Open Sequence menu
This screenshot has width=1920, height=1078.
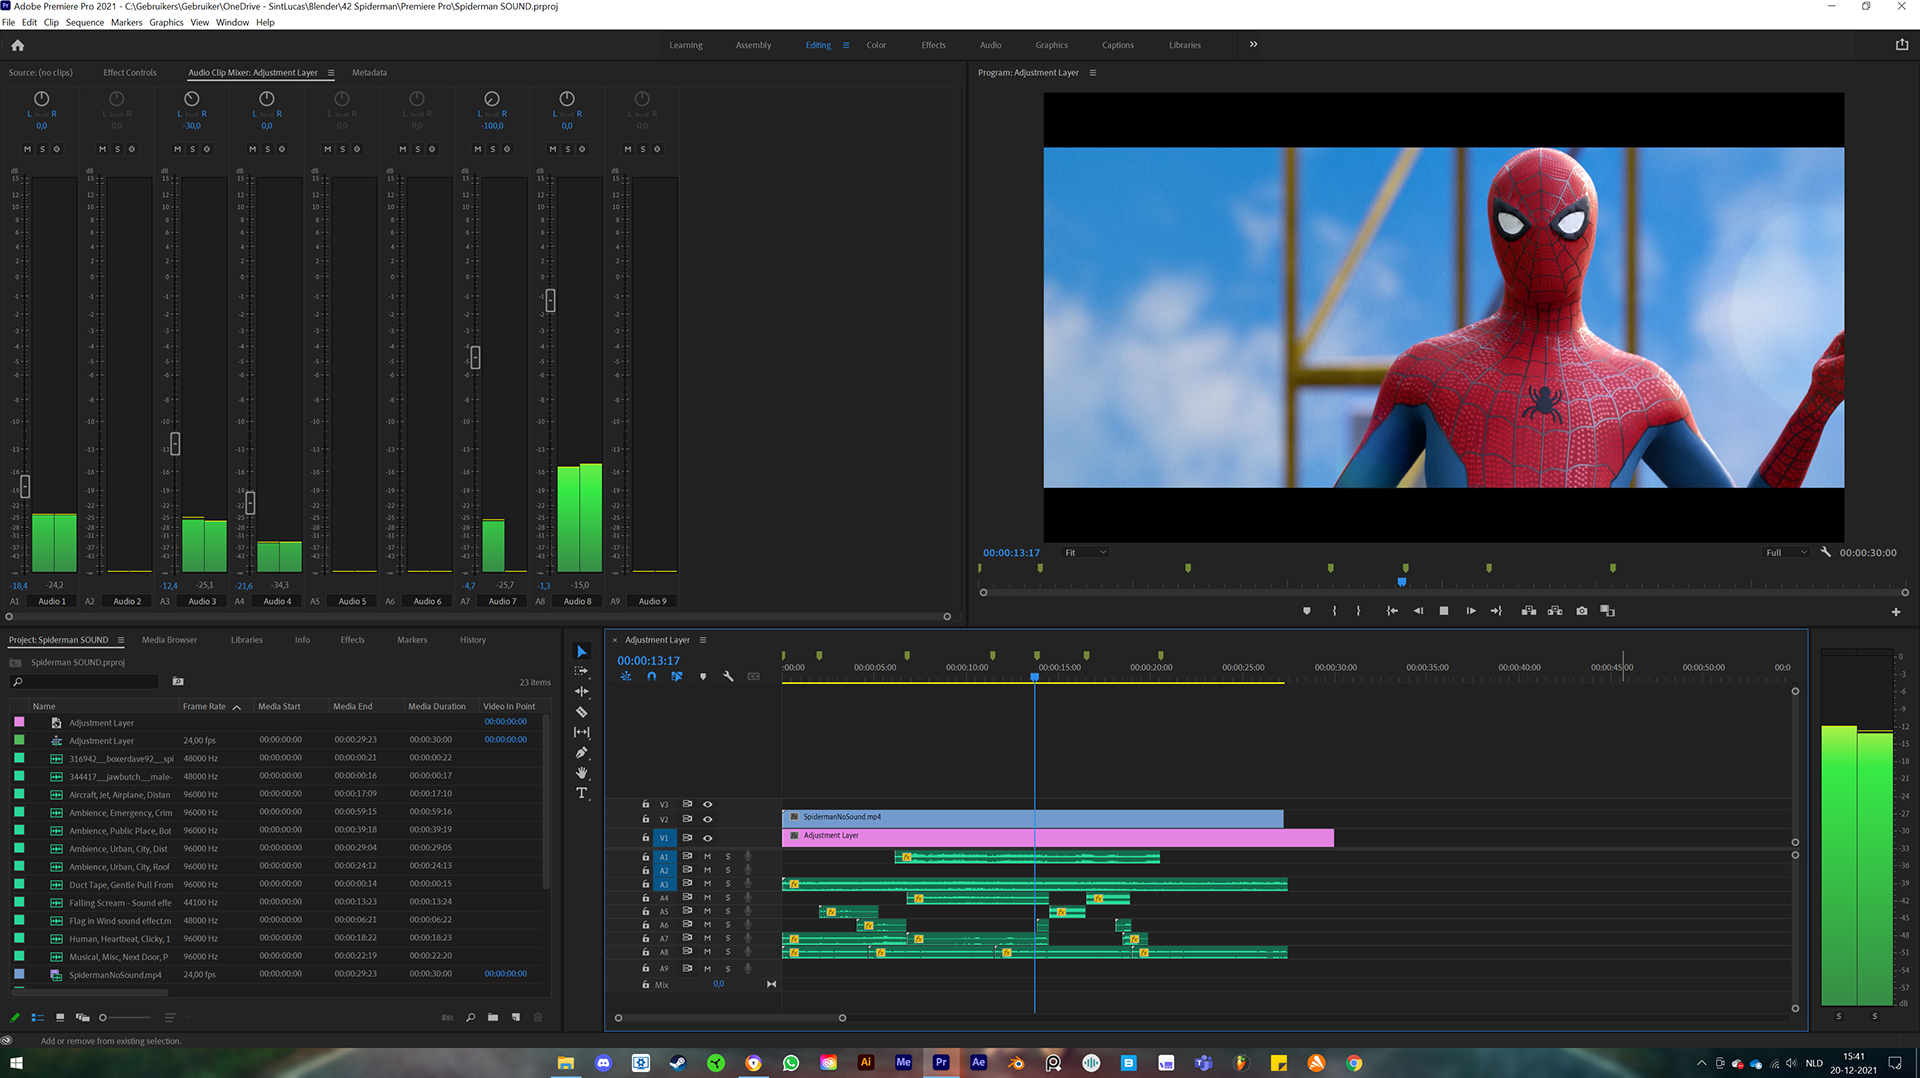pyautogui.click(x=85, y=22)
